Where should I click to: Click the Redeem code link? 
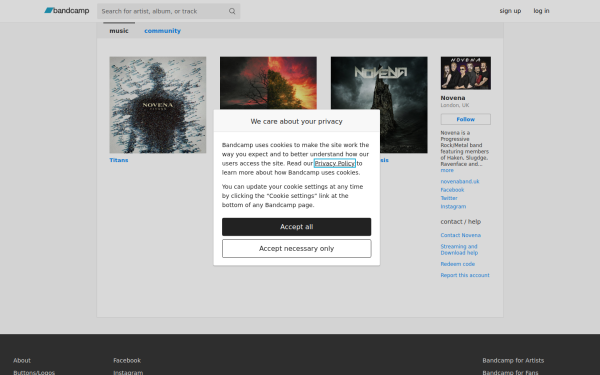pyautogui.click(x=458, y=264)
